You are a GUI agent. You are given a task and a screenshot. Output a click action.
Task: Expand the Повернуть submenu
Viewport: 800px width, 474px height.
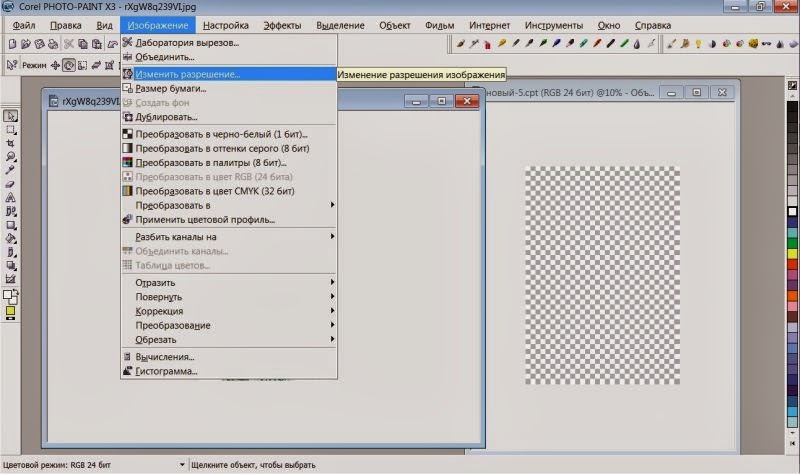coord(229,296)
